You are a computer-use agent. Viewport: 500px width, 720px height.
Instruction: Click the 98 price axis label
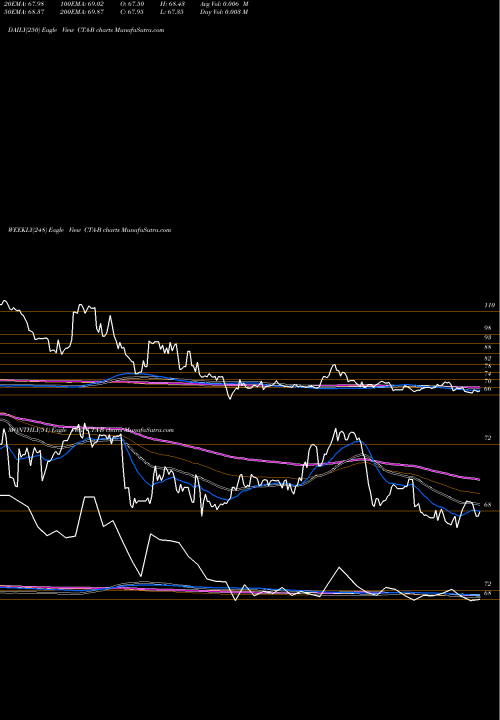[x=488, y=328]
